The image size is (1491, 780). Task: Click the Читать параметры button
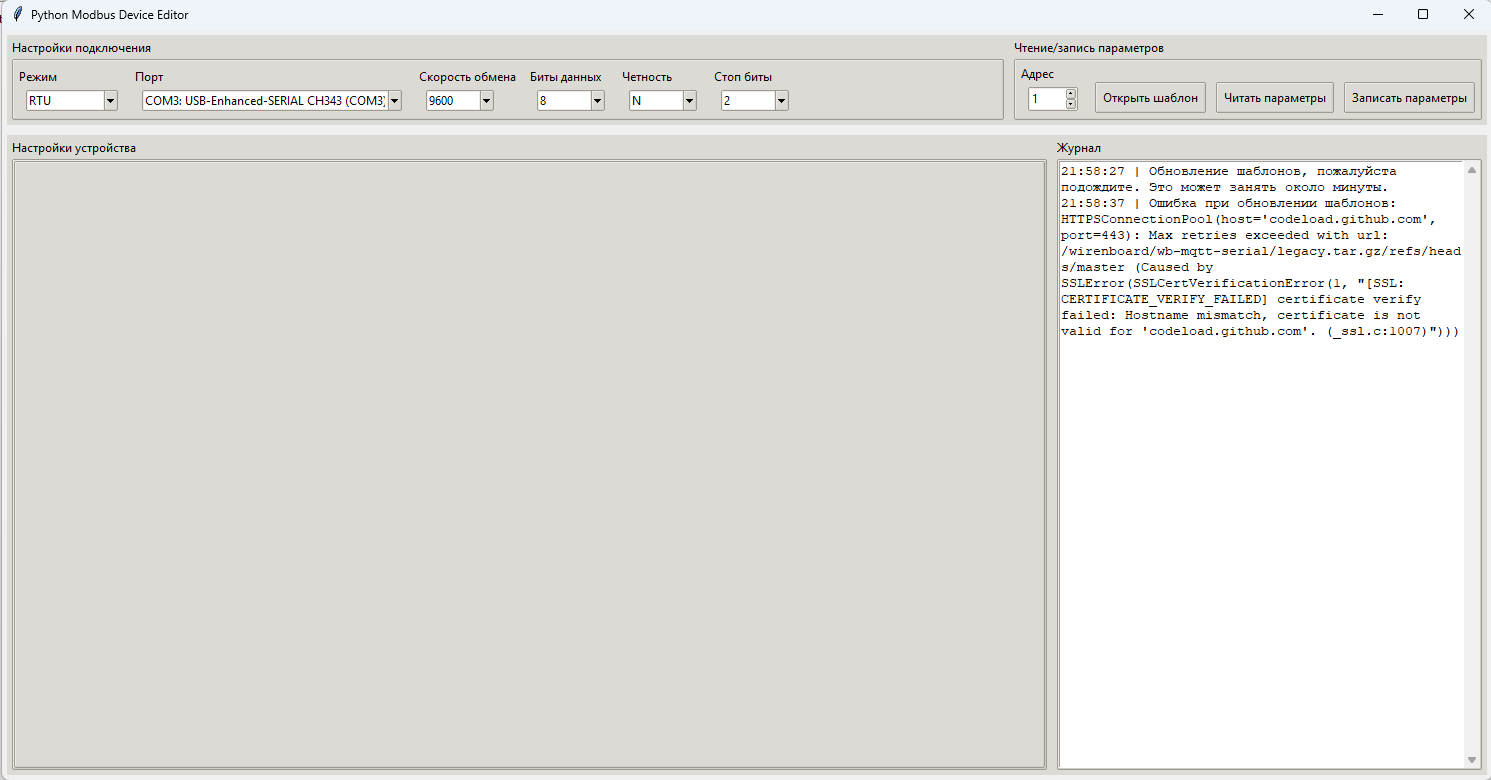[x=1274, y=98]
